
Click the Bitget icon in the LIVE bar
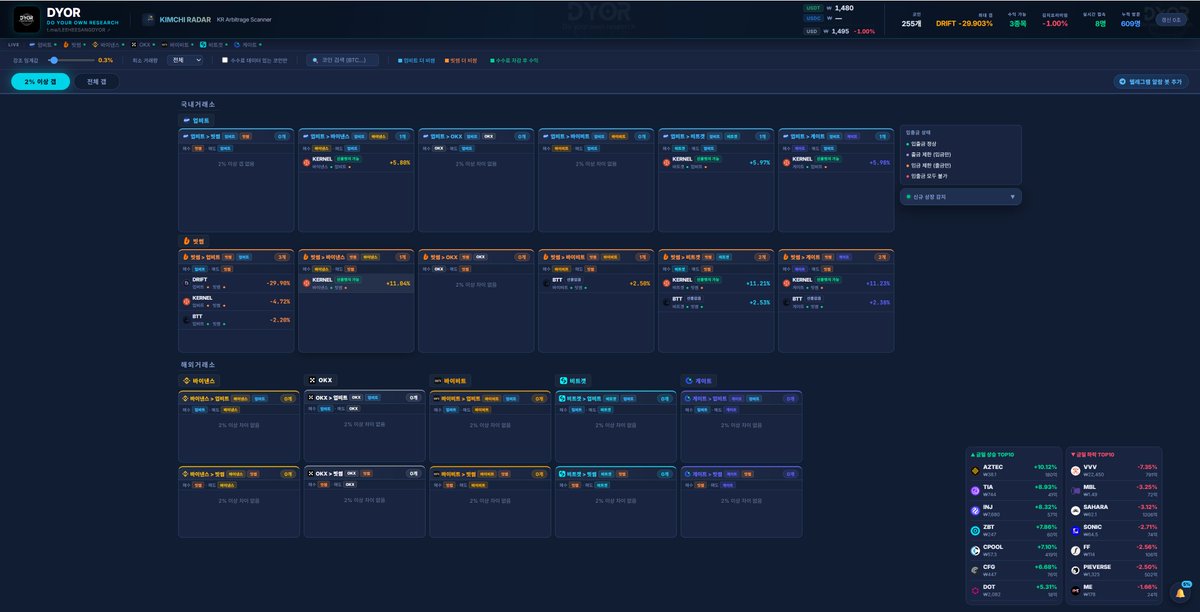click(203, 45)
